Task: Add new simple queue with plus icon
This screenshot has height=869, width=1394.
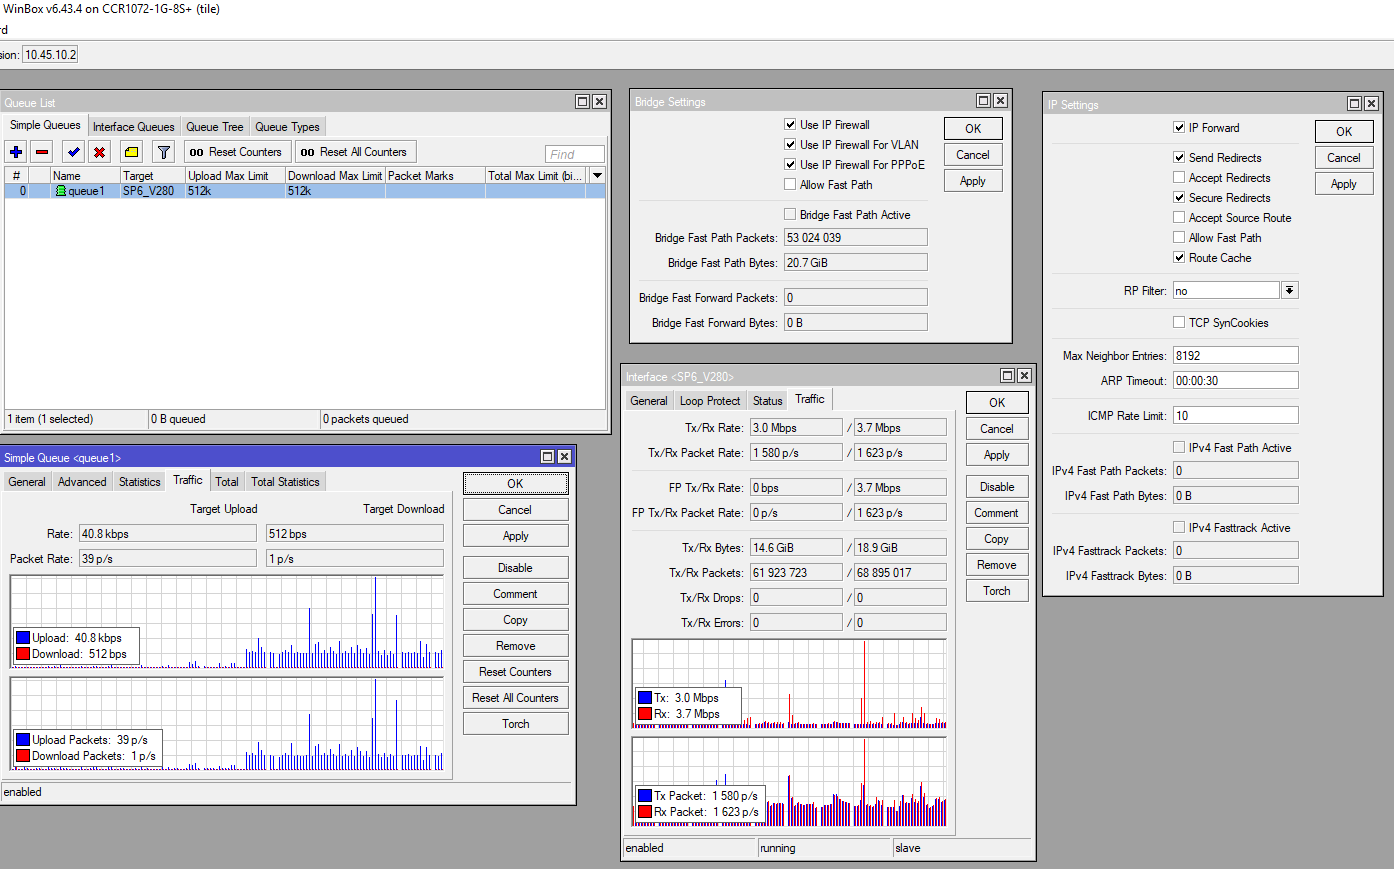Action: 16,152
